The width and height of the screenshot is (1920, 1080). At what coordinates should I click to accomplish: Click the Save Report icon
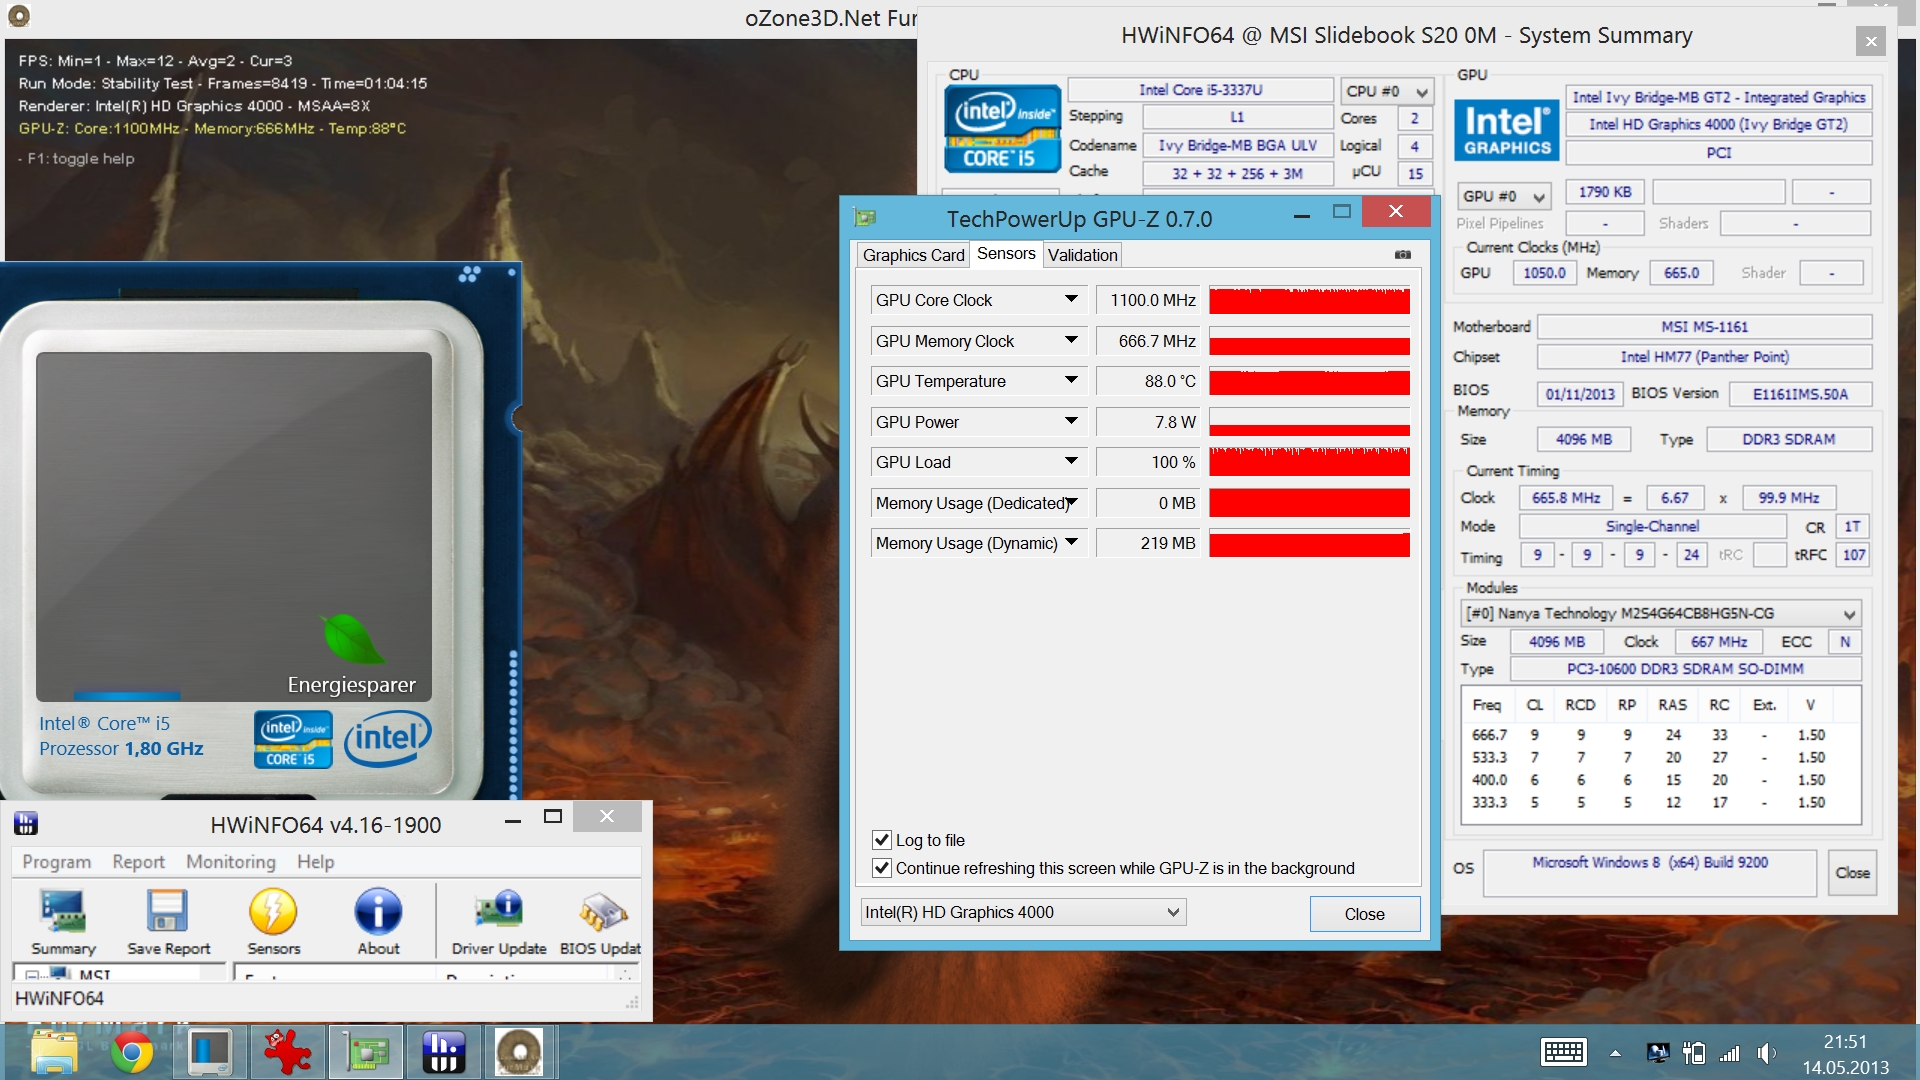[168, 922]
